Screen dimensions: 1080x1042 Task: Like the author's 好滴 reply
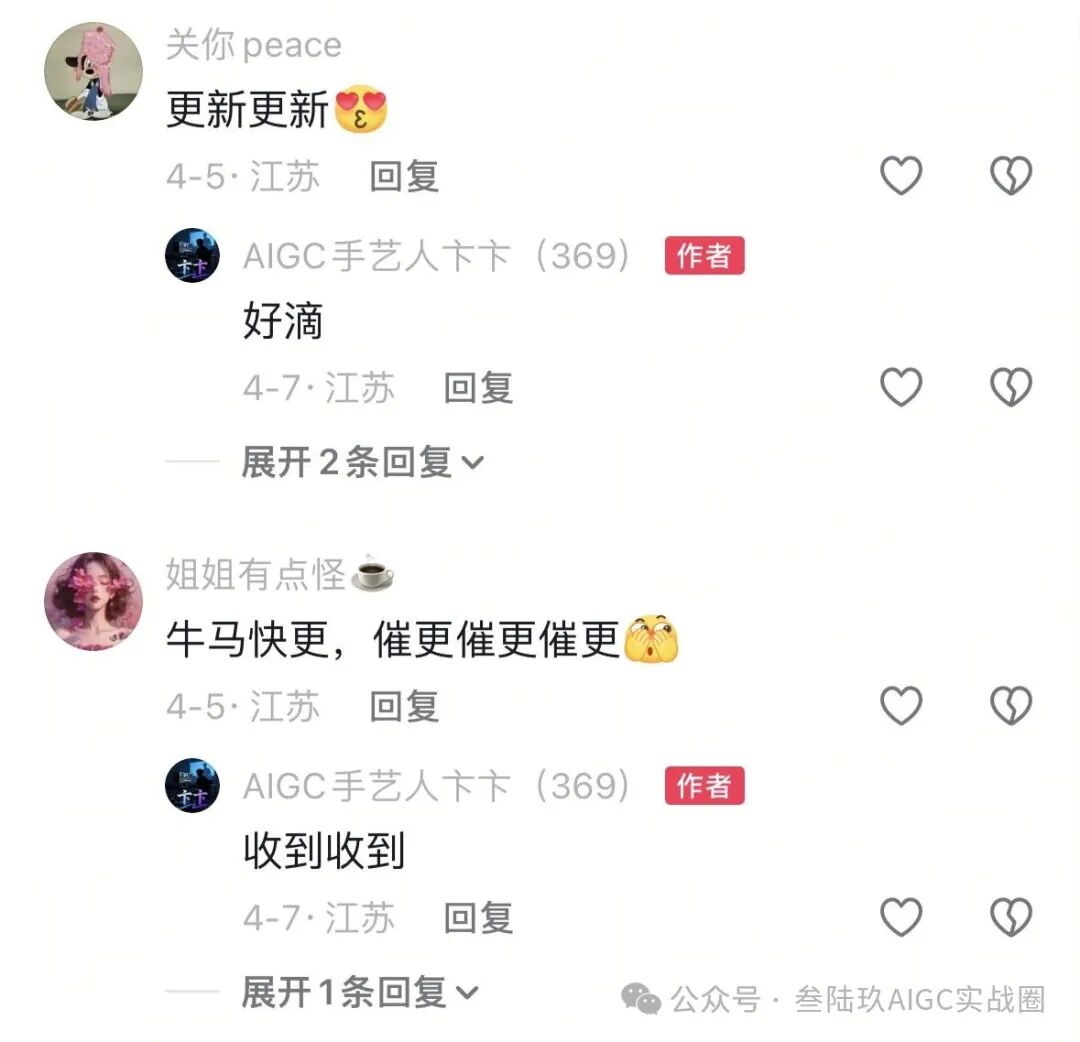(x=901, y=386)
